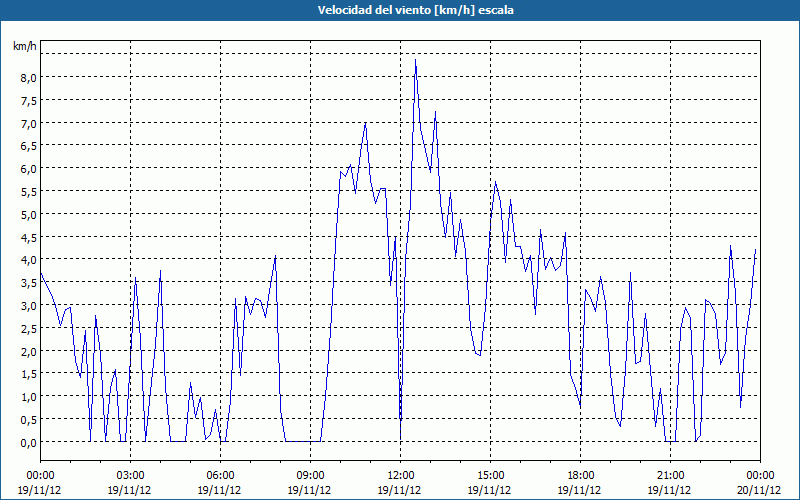Screen dimensions: 800x500
Task: Click the '09:00' time label
Action: [310, 476]
